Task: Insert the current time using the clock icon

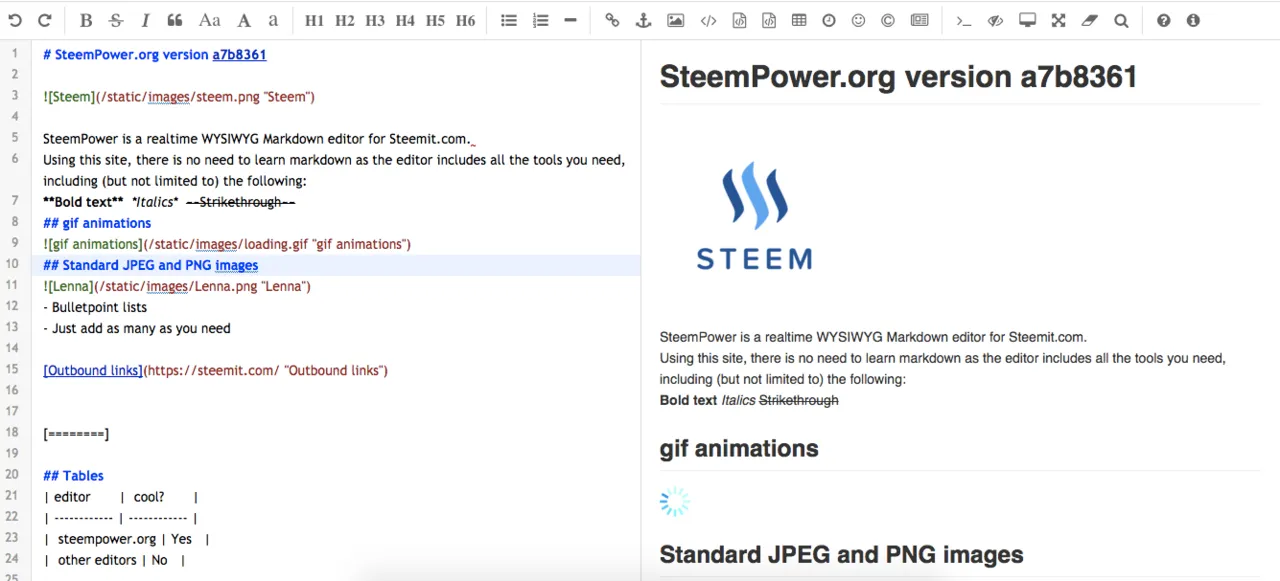Action: 829,20
